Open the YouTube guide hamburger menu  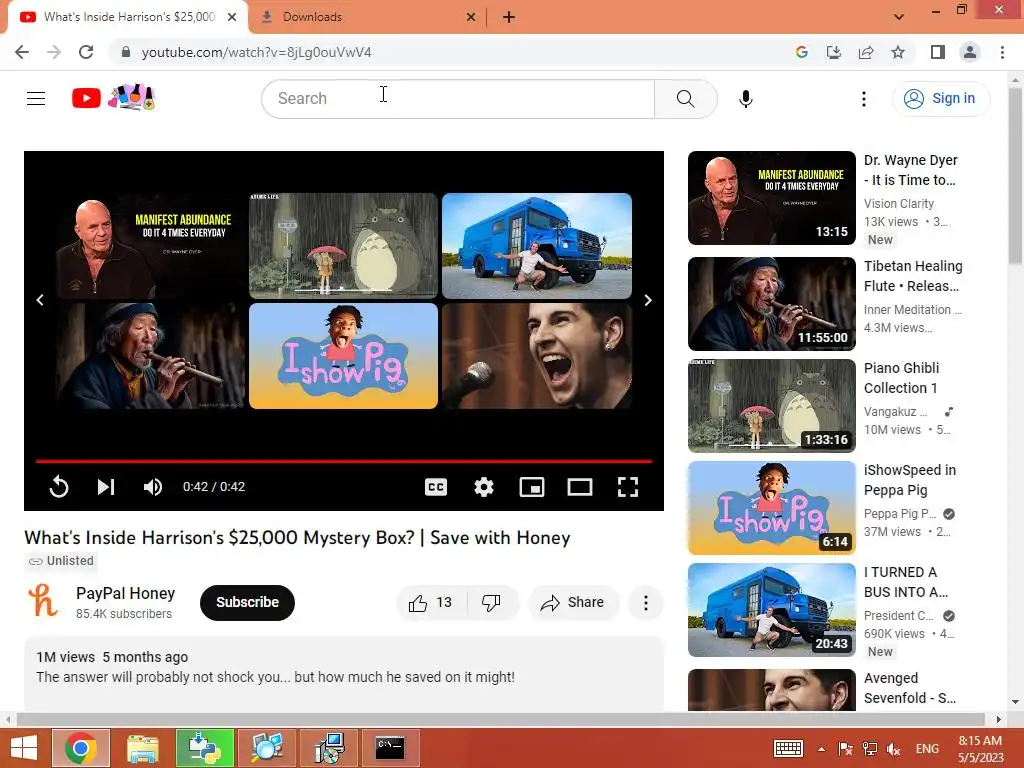coord(36,99)
